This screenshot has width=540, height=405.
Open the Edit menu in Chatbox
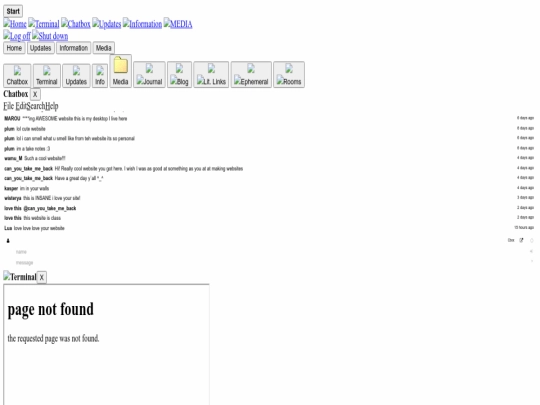(x=21, y=106)
